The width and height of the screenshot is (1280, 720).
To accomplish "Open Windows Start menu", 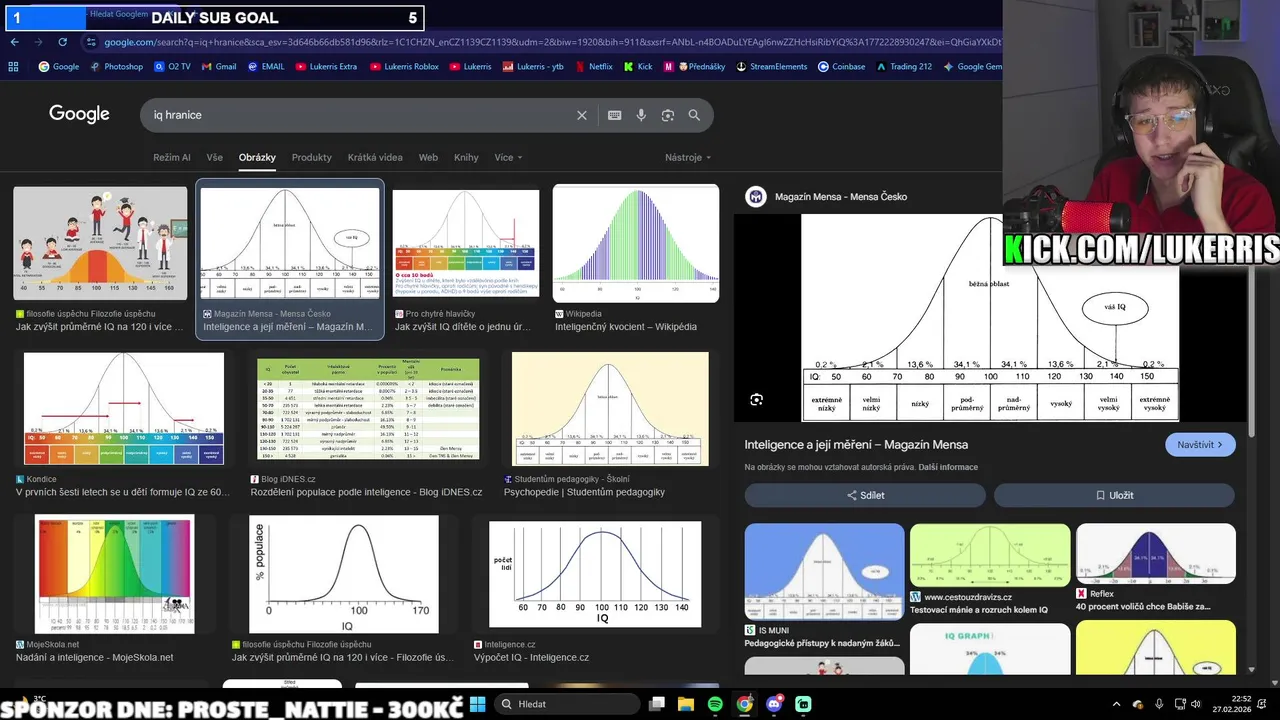I will (477, 704).
